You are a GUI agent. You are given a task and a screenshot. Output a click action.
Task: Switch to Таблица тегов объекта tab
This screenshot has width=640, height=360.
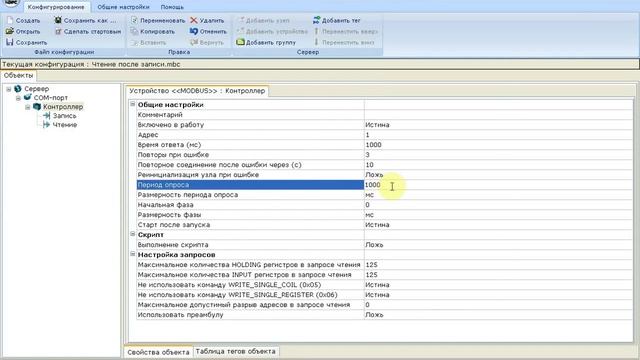pos(236,351)
